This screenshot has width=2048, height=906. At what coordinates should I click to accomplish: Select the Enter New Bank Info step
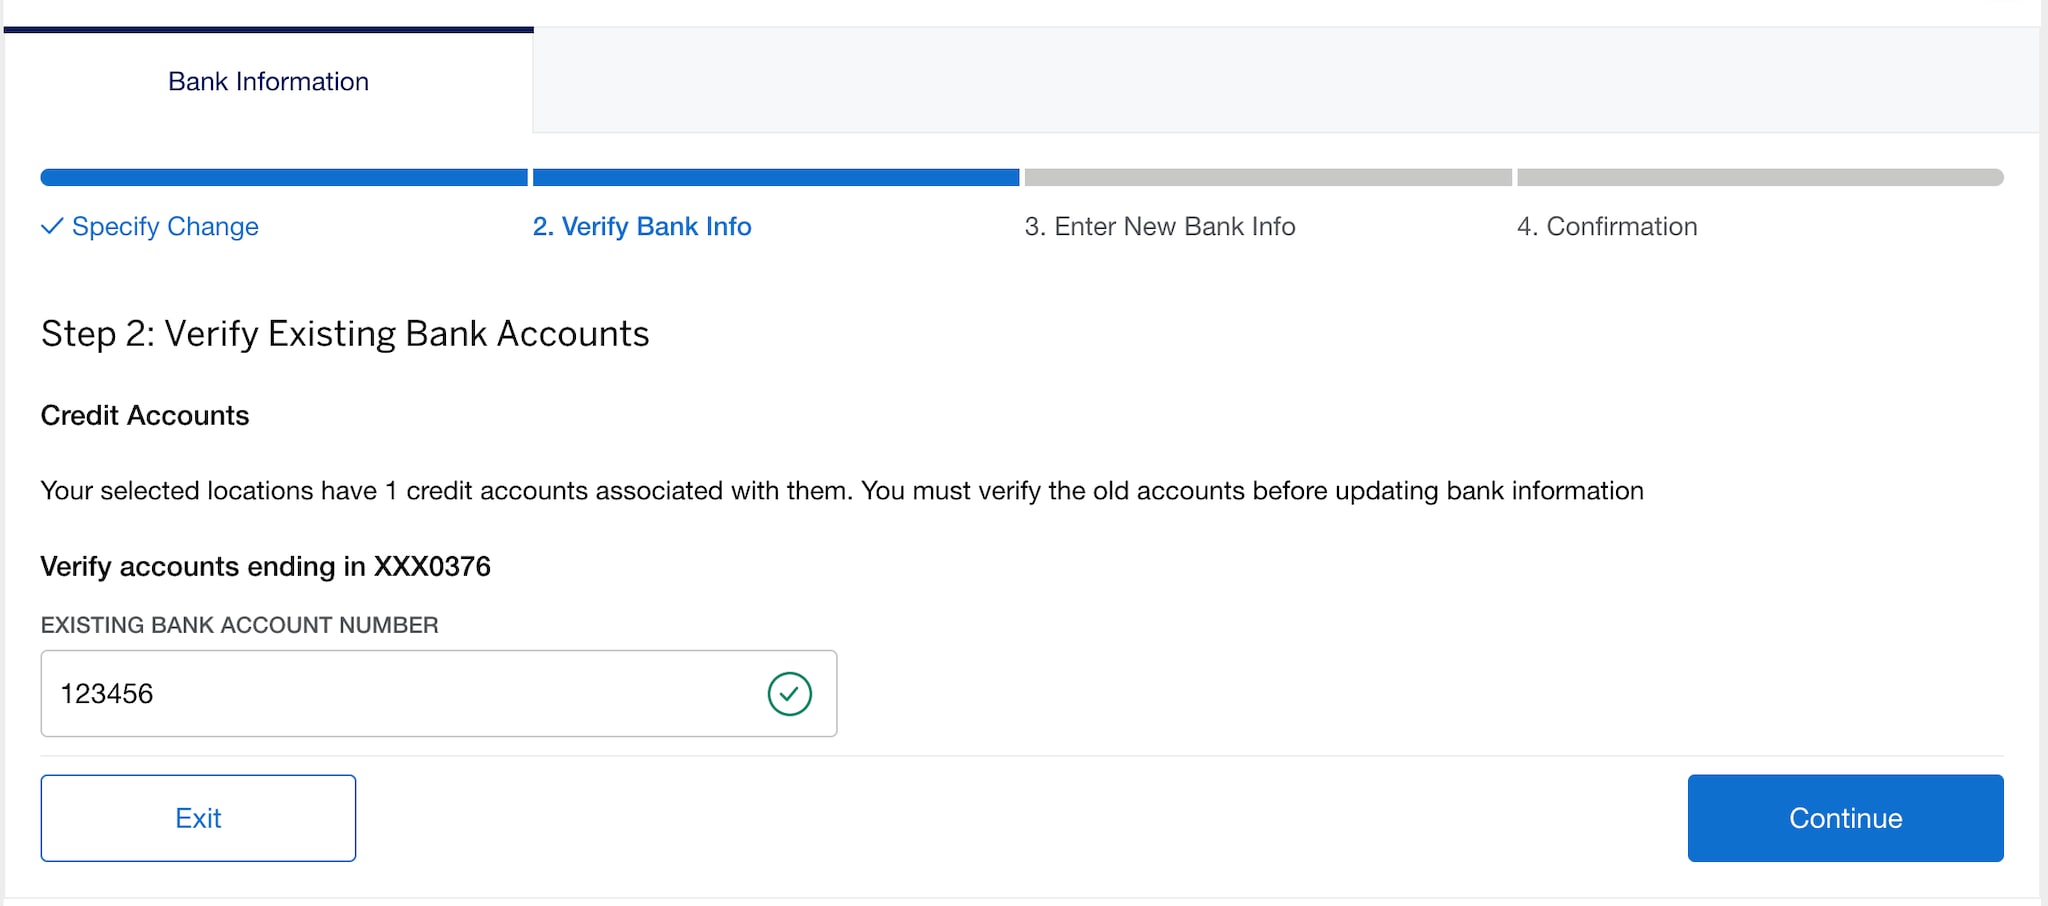tap(1160, 227)
